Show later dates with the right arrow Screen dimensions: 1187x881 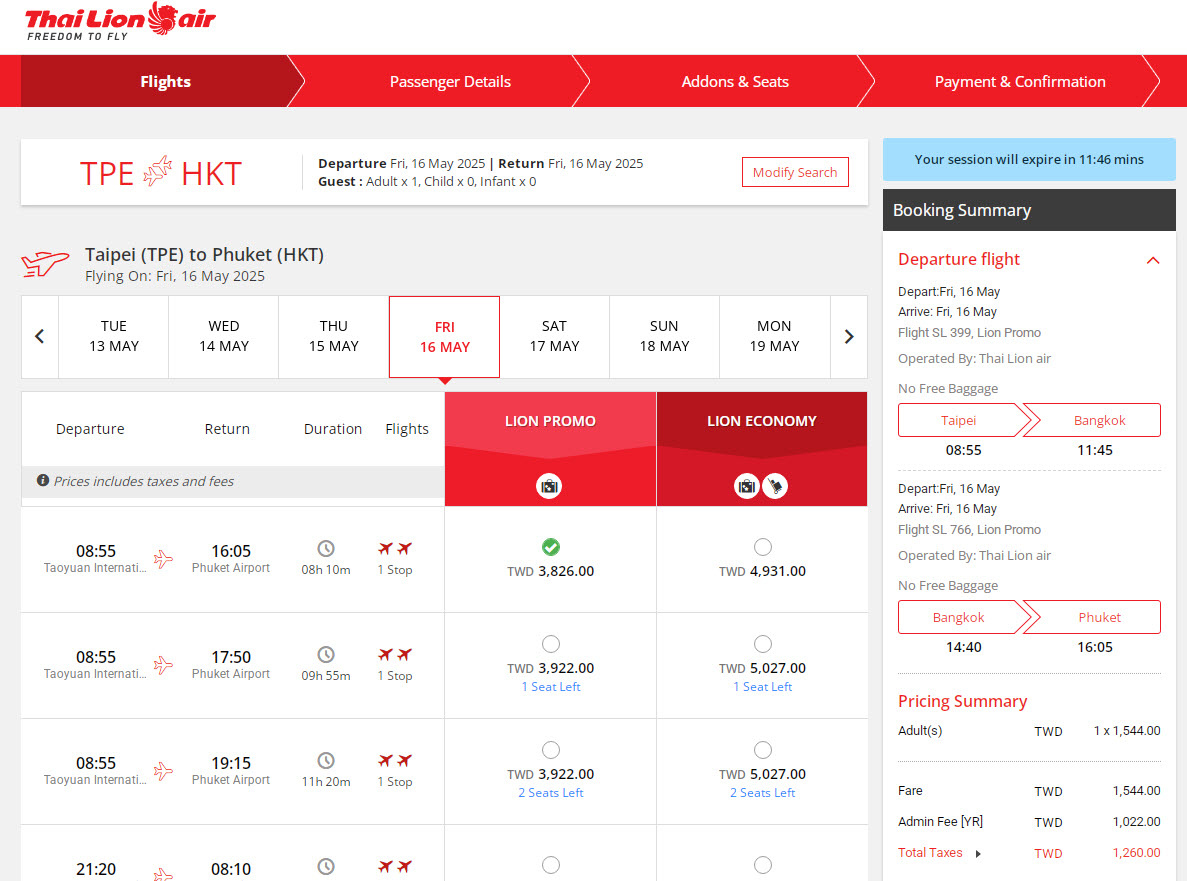coord(849,337)
